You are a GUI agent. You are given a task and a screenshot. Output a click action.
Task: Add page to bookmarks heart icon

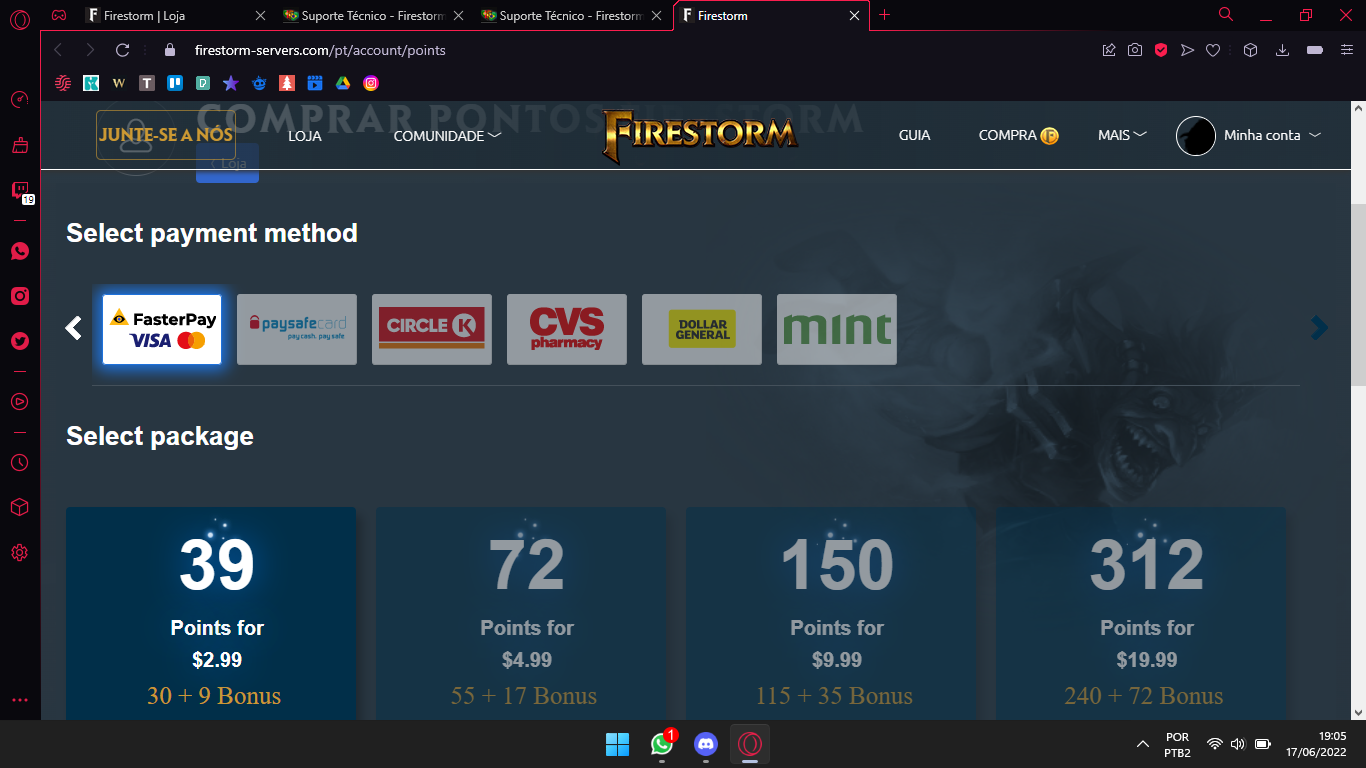click(1213, 50)
